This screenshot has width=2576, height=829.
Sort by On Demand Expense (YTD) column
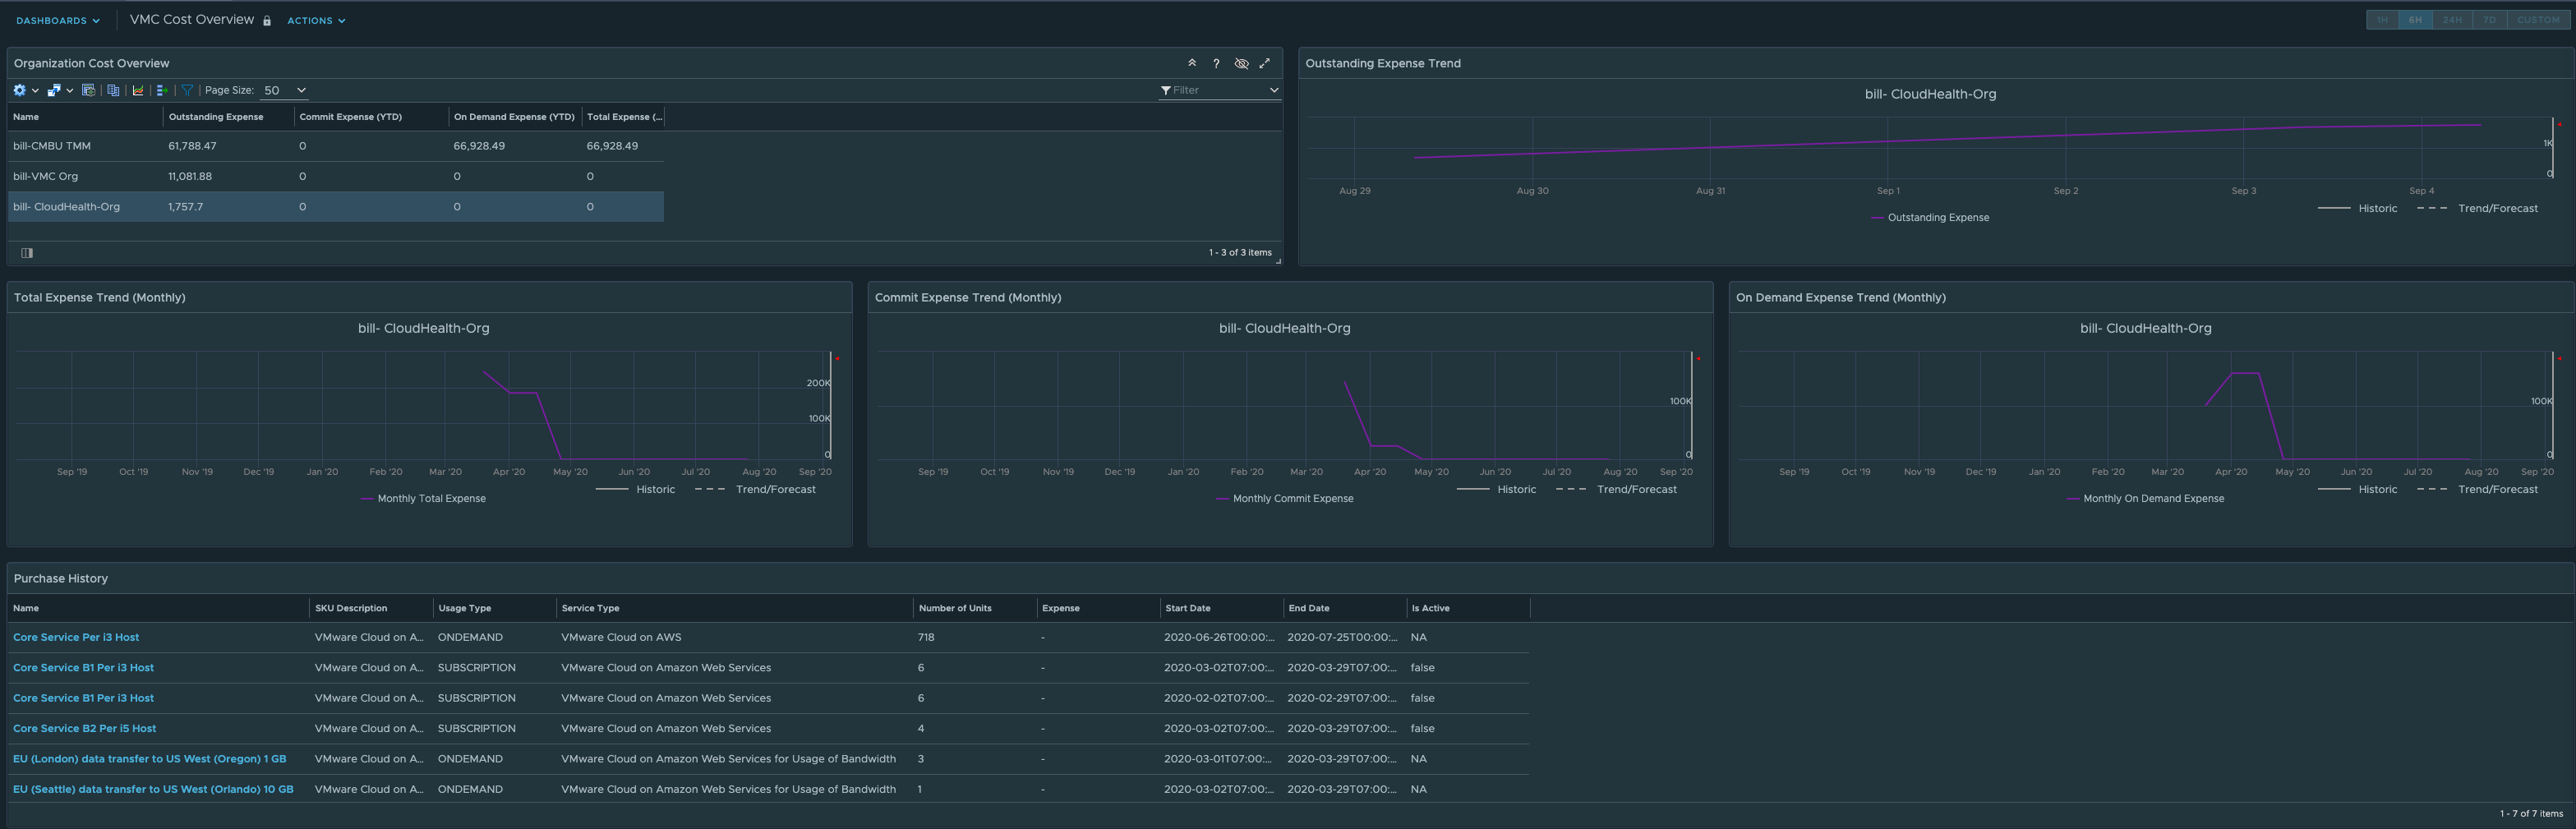514,117
